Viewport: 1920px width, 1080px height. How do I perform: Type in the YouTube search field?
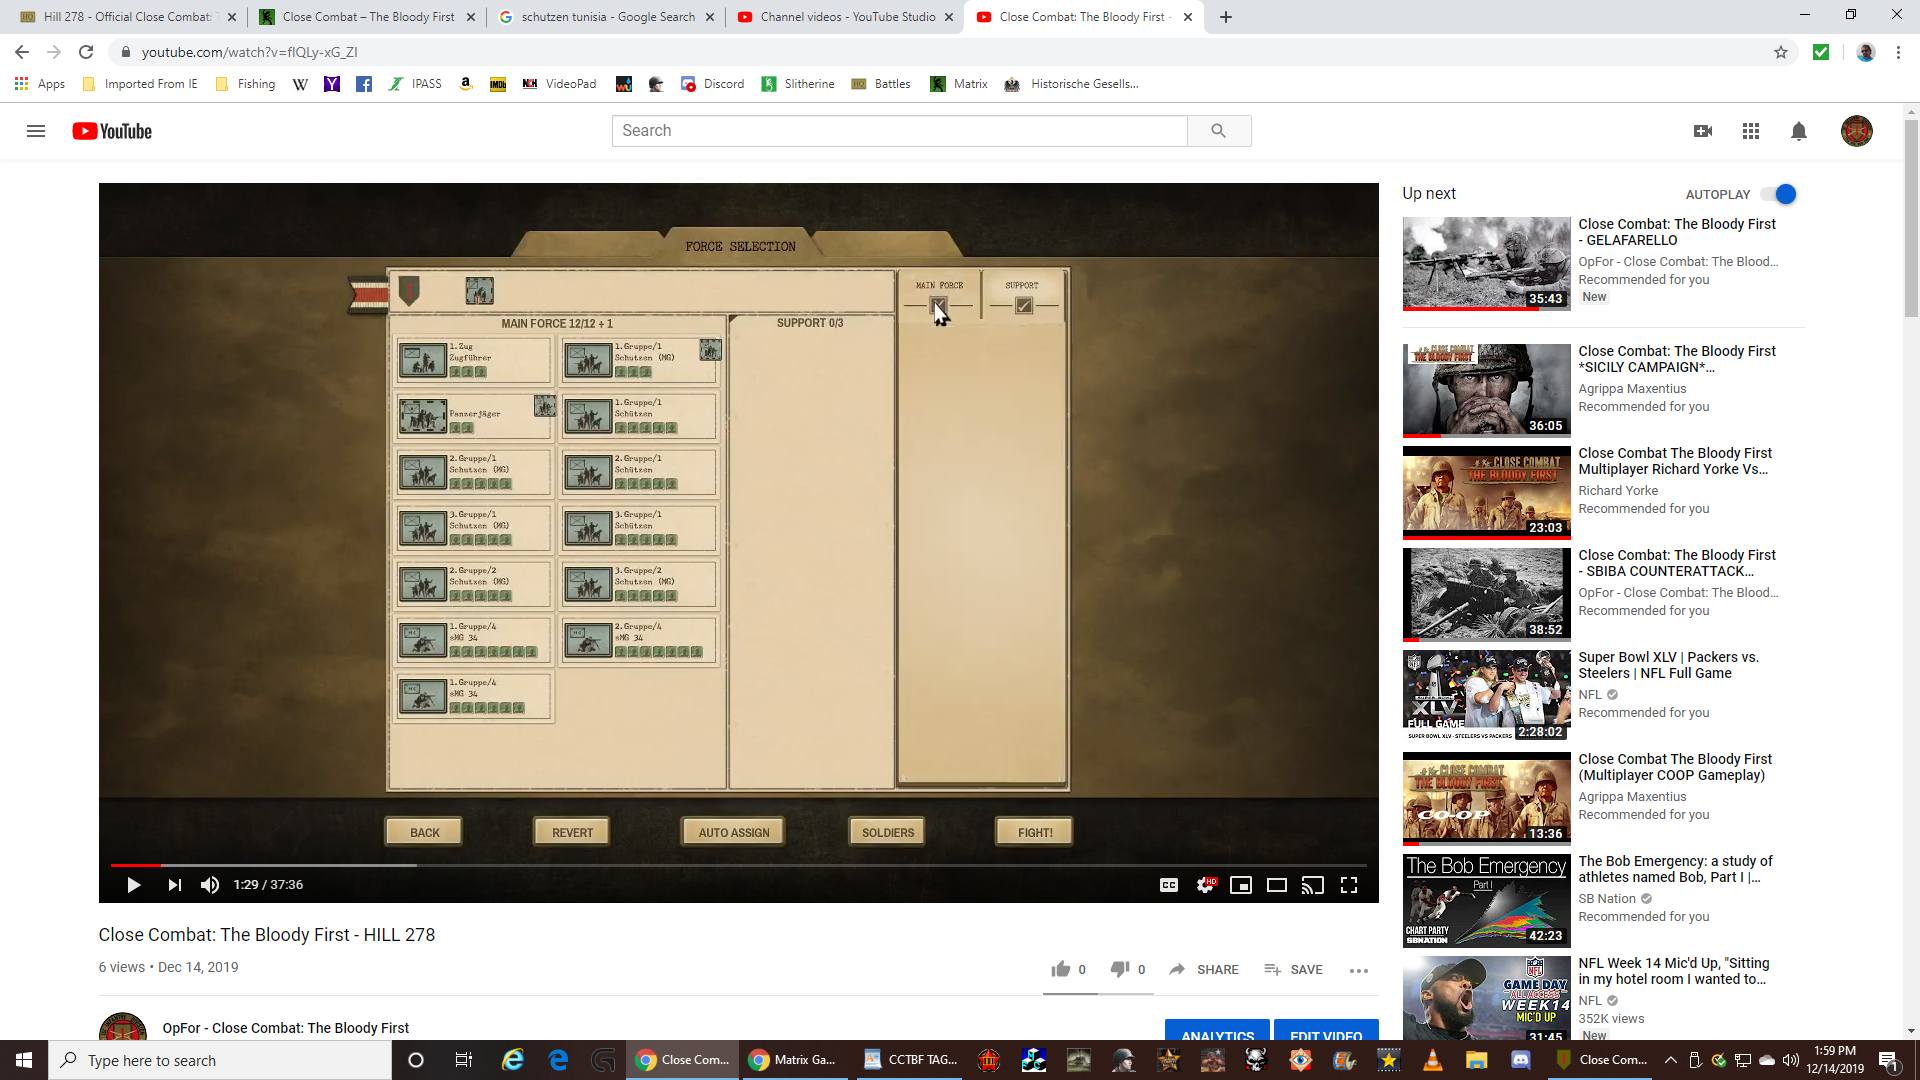pos(899,131)
